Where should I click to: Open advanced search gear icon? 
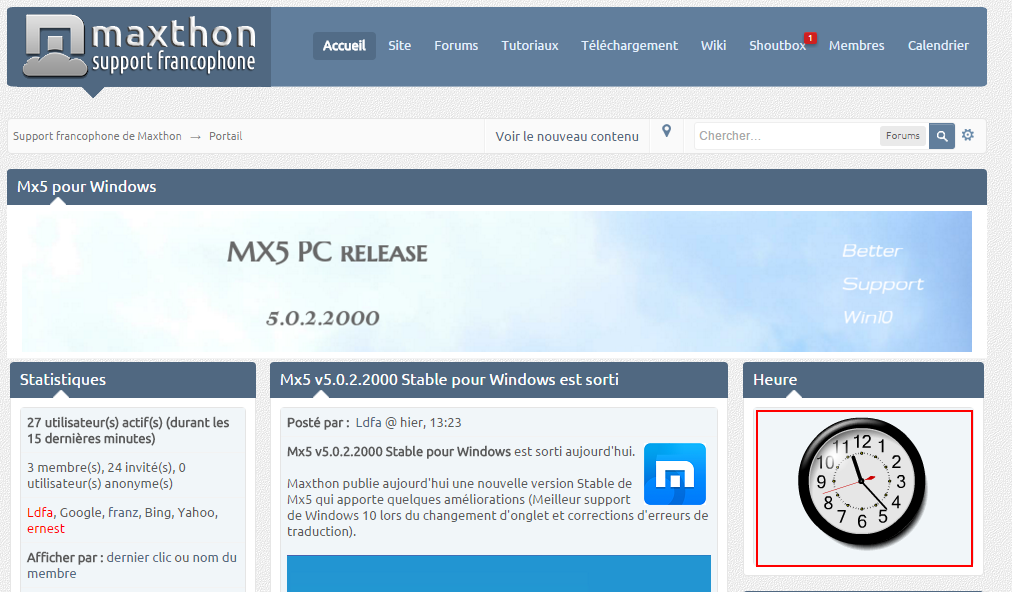[x=967, y=135]
